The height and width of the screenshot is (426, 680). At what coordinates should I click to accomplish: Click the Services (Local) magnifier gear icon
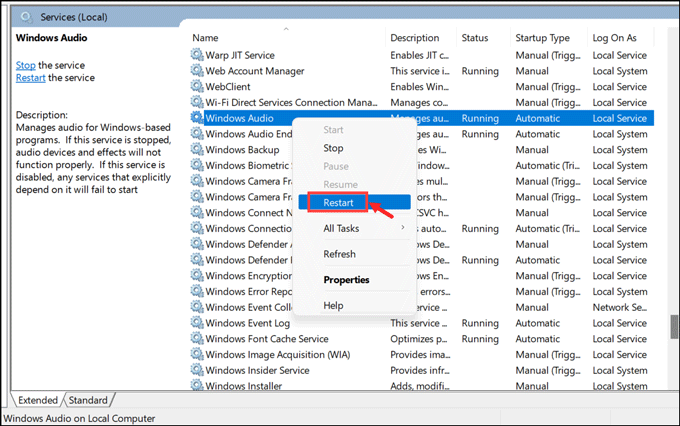point(27,17)
